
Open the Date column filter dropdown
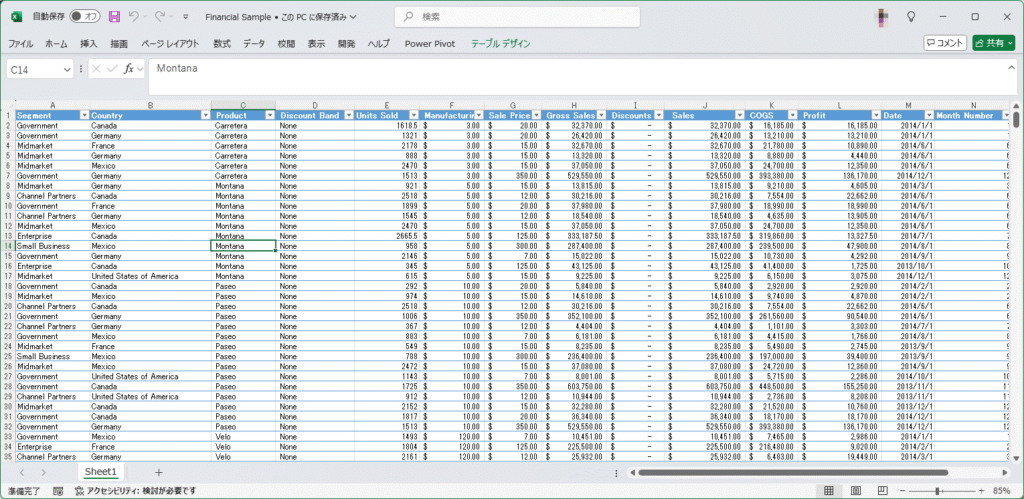pos(929,115)
